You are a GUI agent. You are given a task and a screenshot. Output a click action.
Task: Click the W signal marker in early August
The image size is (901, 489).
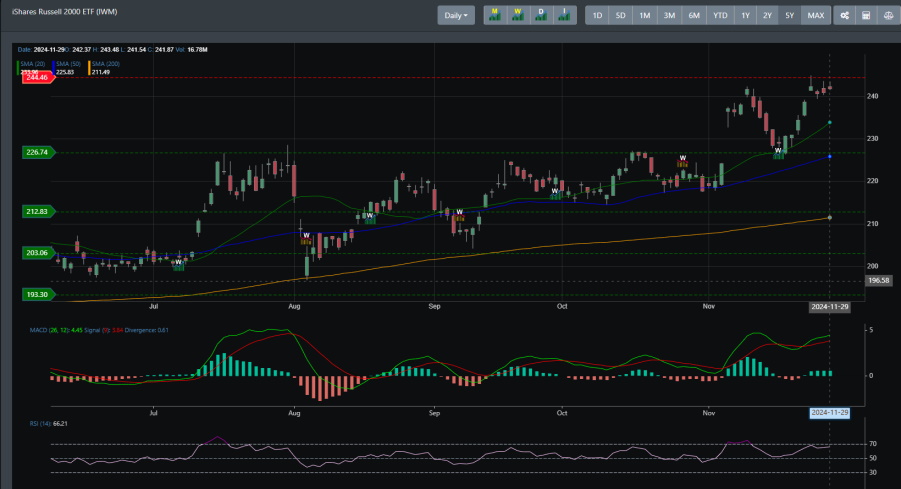(306, 236)
